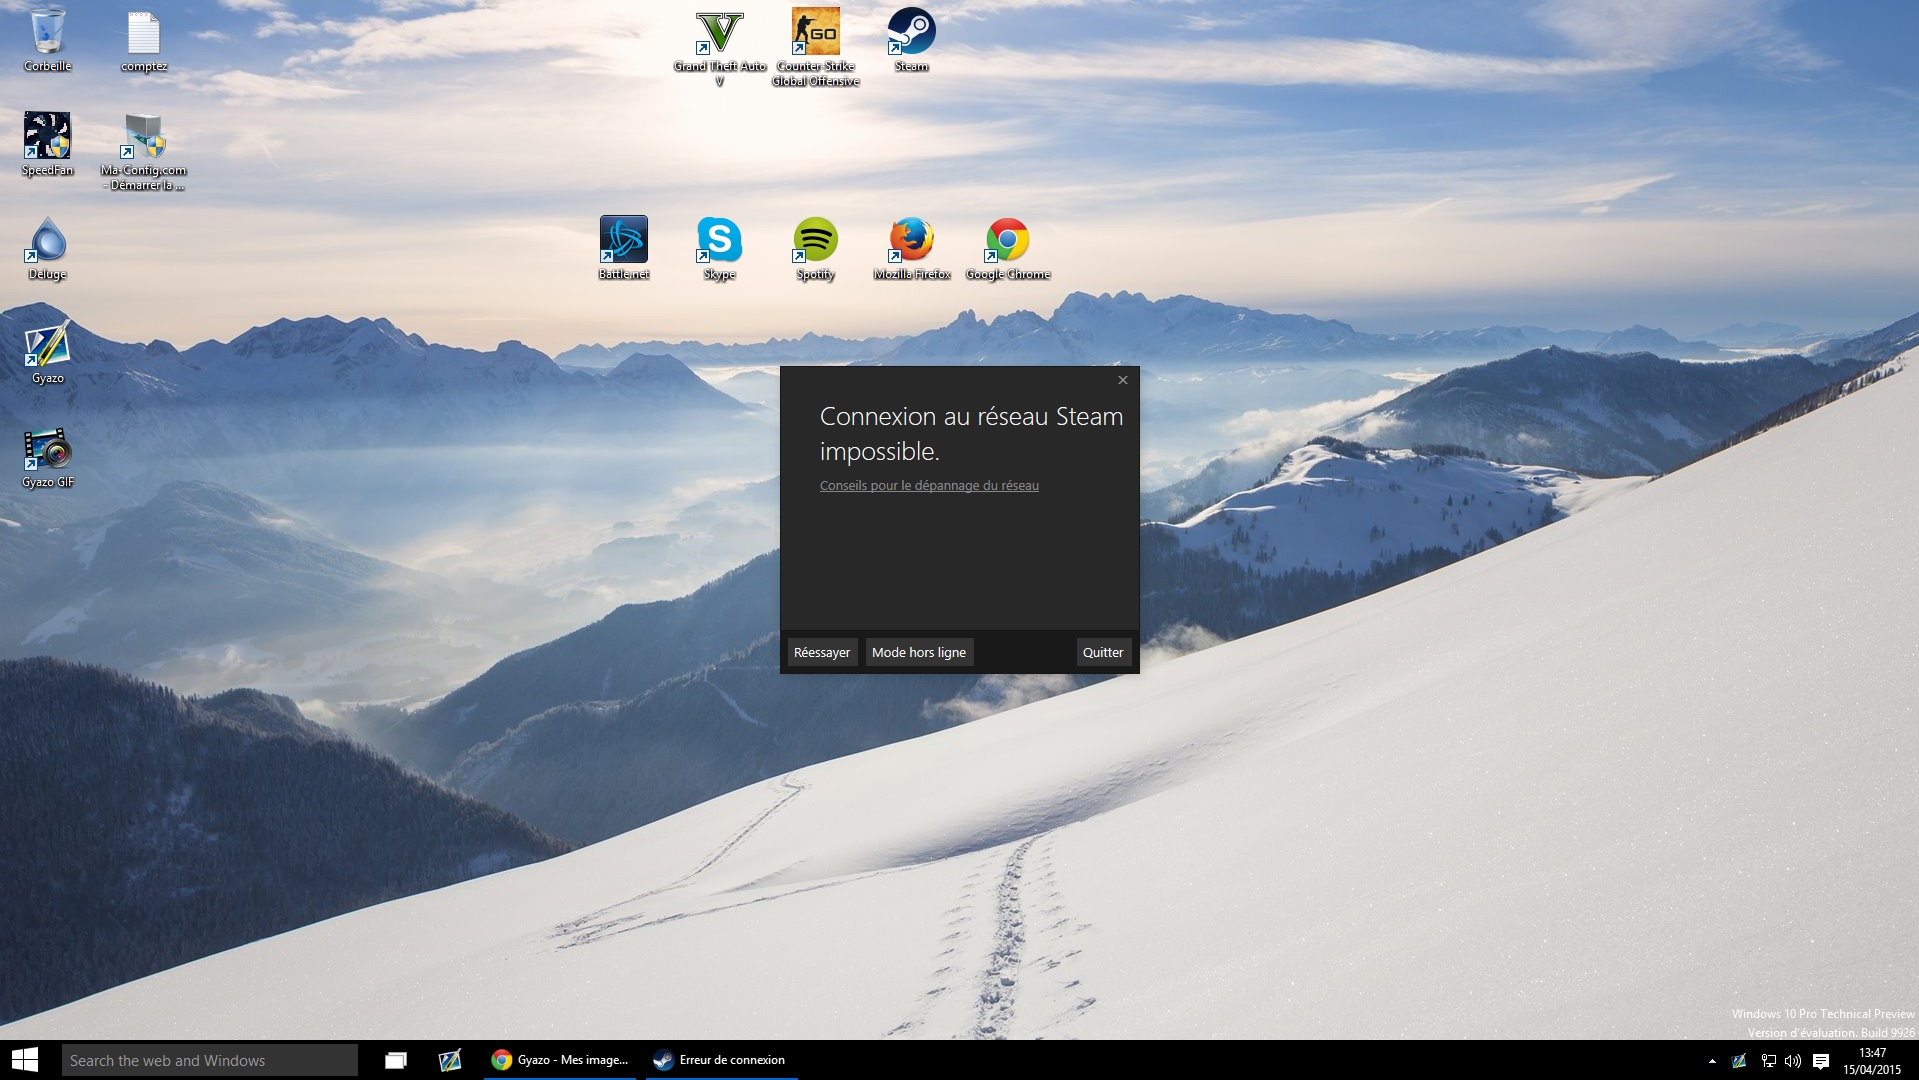
Task: Click Quitter in the Steam dialog
Action: pos(1103,652)
